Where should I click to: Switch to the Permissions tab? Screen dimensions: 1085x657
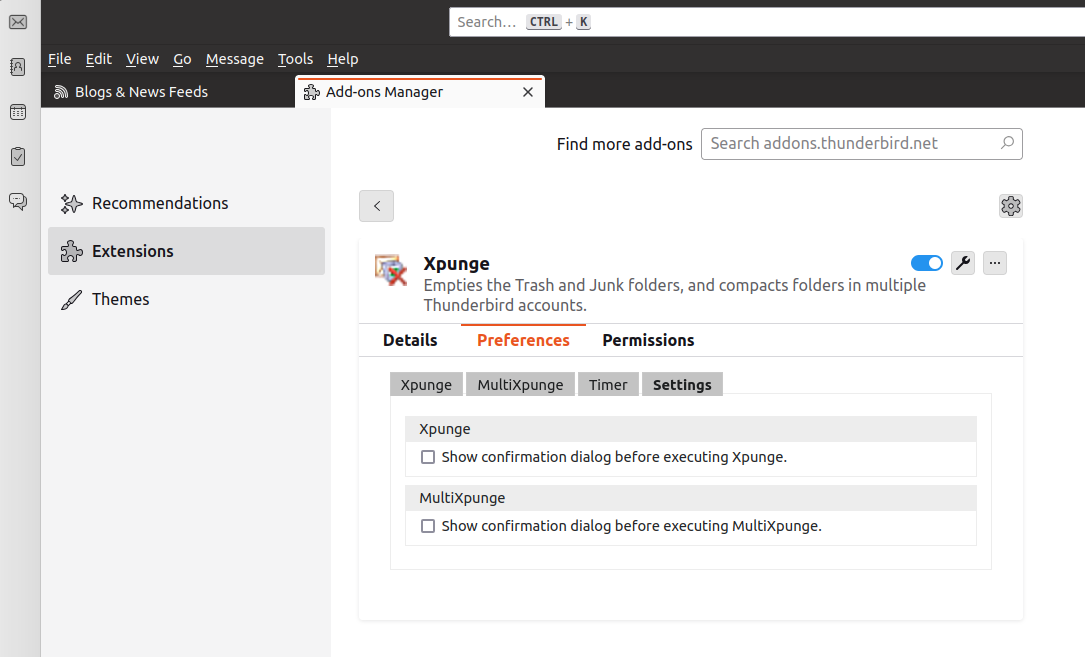tap(648, 340)
